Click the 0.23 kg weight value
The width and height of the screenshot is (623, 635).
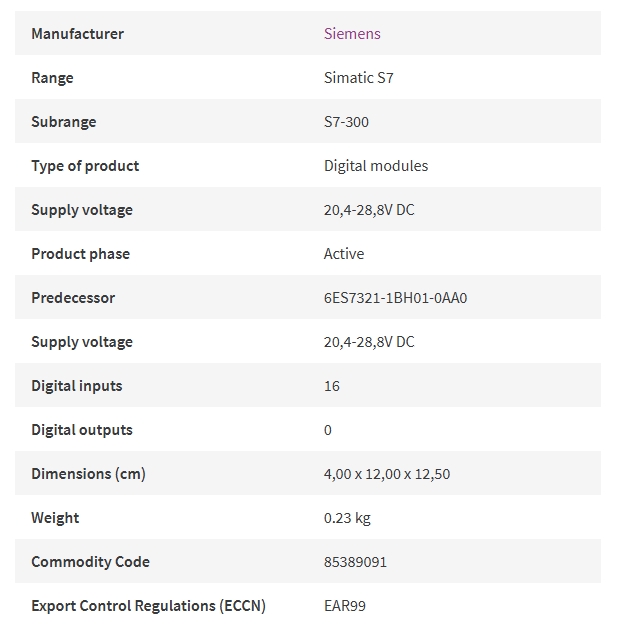click(x=347, y=518)
